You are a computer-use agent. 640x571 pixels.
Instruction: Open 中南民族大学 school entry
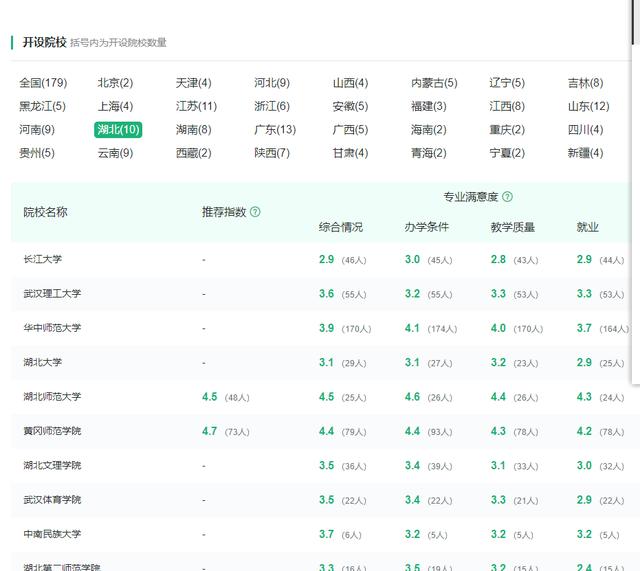[x=52, y=534]
